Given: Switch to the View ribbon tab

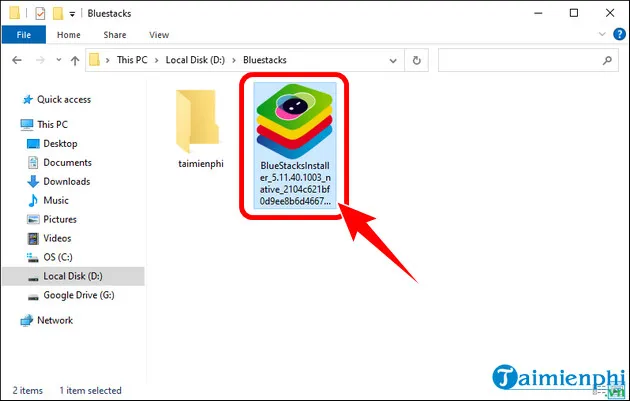Looking at the screenshot, I should point(159,35).
